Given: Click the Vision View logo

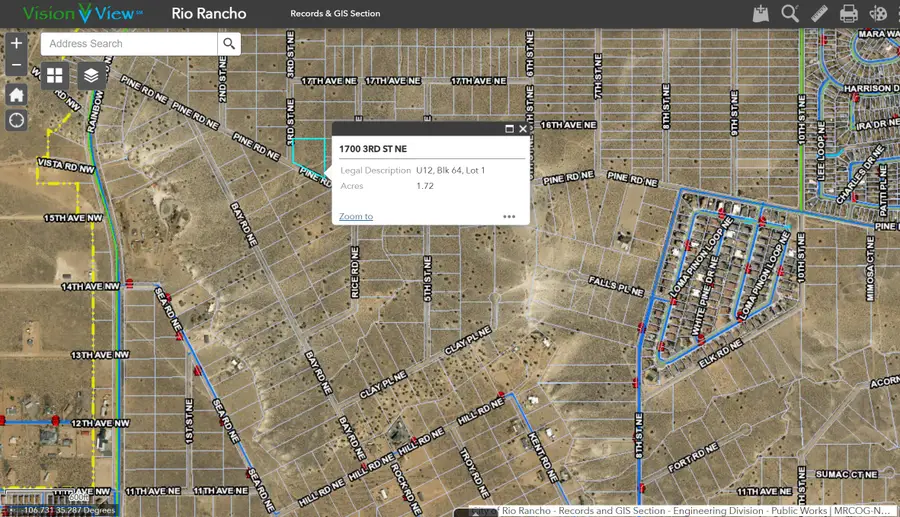Looking at the screenshot, I should (82, 14).
